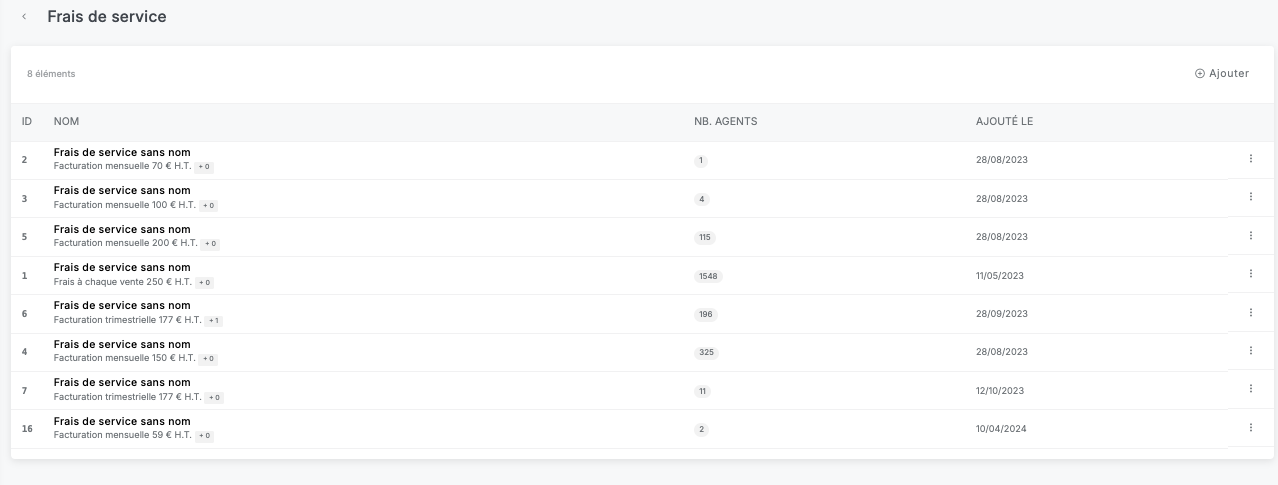
Task: Select the 325 agents badge
Action: pyautogui.click(x=706, y=353)
